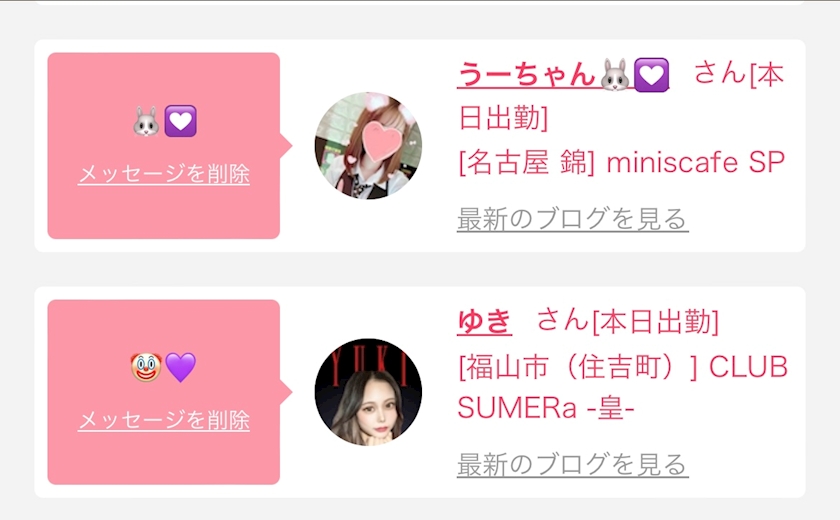Click white heart box in first bubble
The image size is (840, 520).
[x=180, y=121]
